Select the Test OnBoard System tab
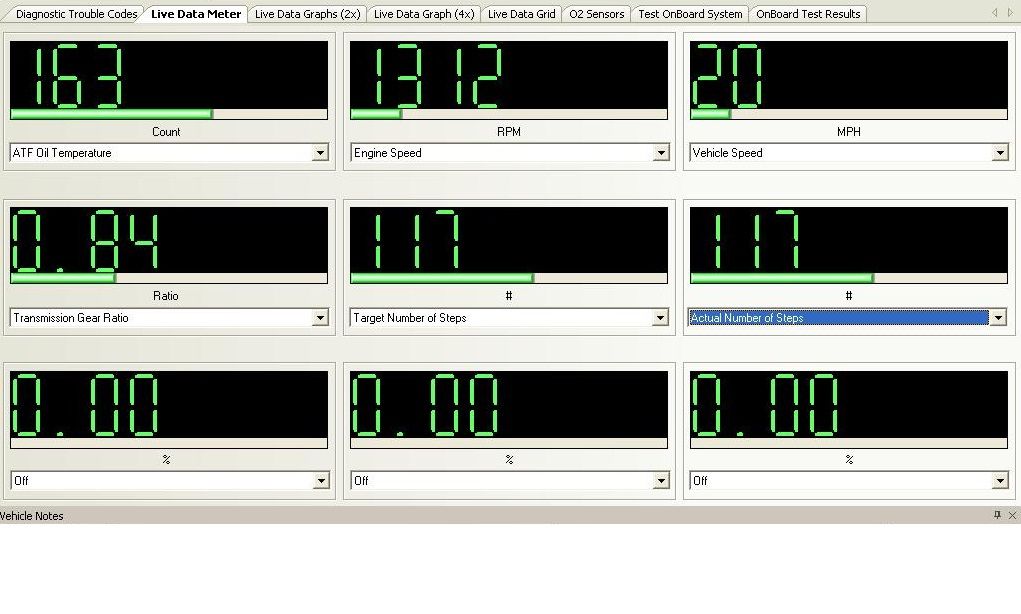Screen dimensions: 1021x614 pos(690,14)
